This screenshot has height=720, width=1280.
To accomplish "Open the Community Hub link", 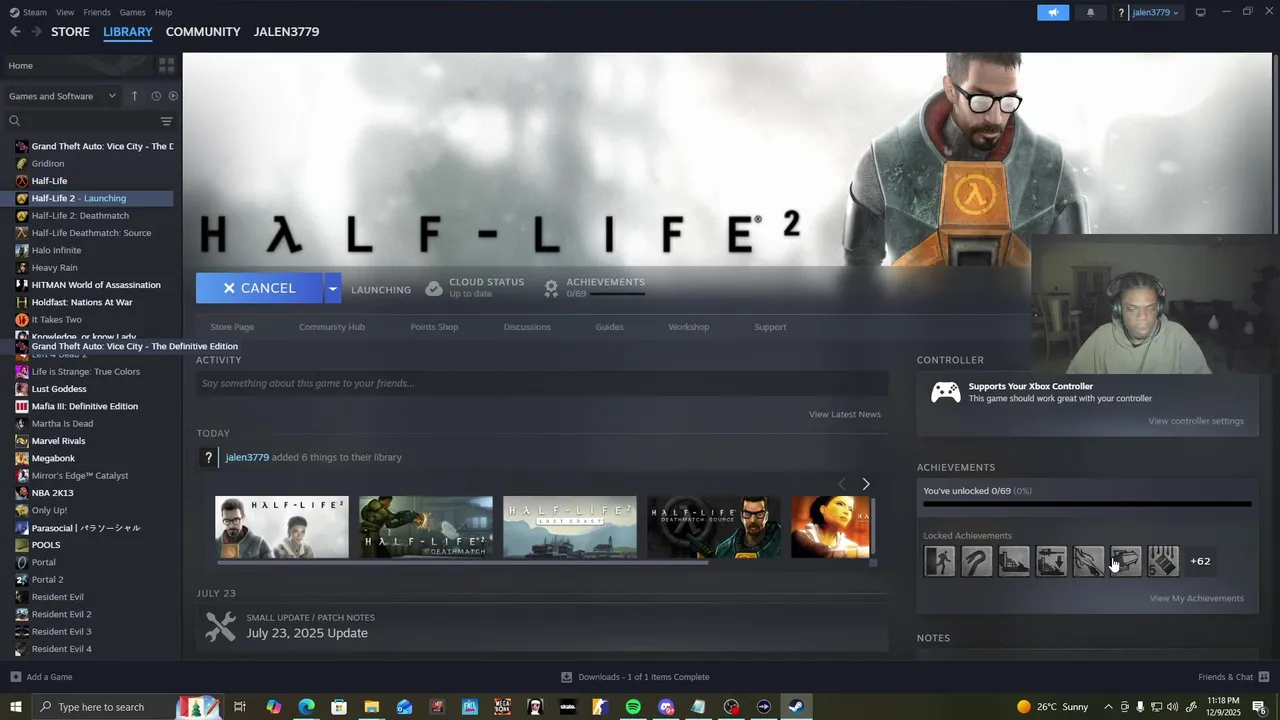I will coord(332,327).
